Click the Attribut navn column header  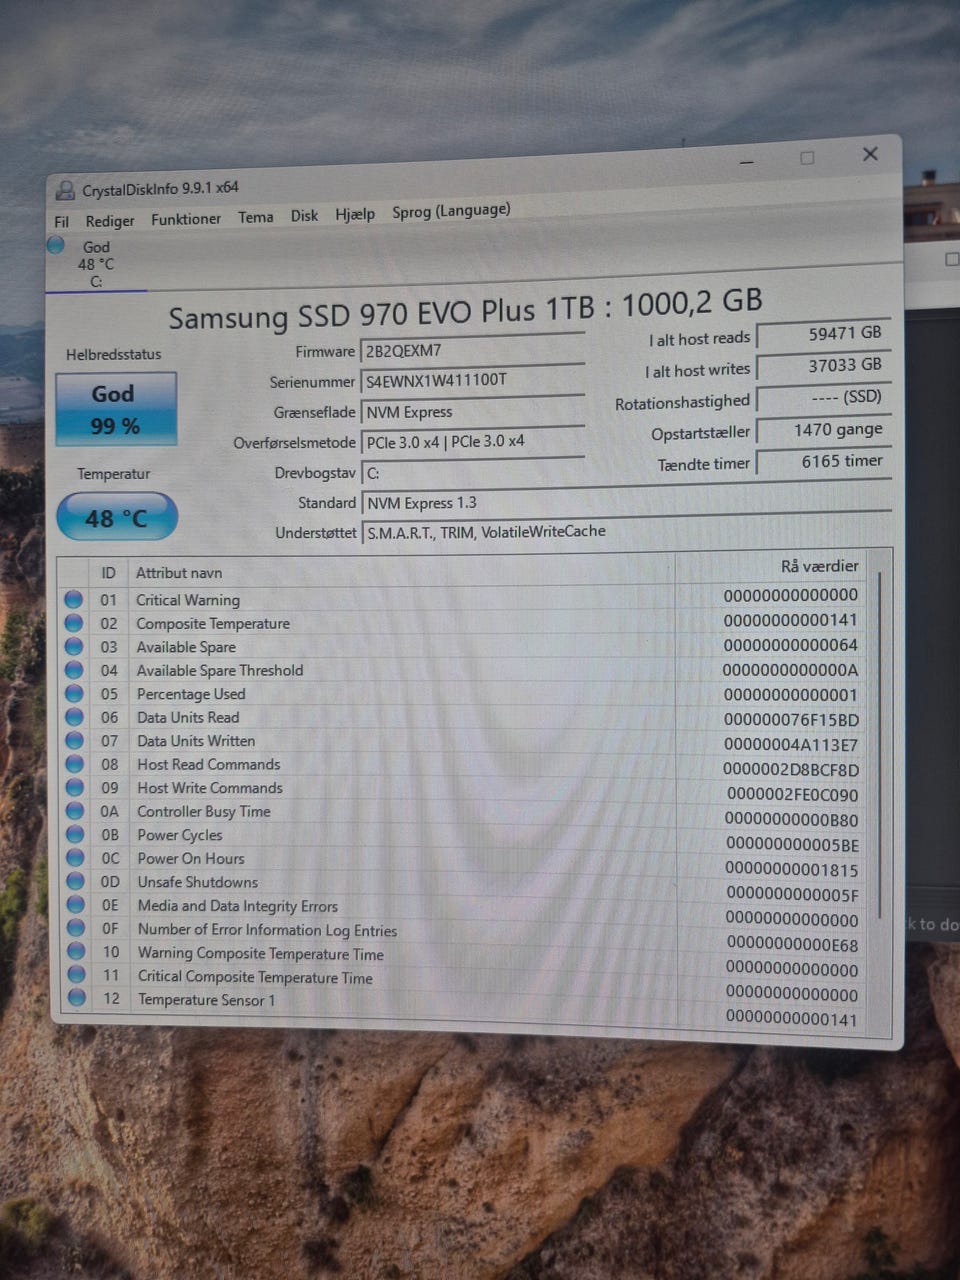coord(179,573)
